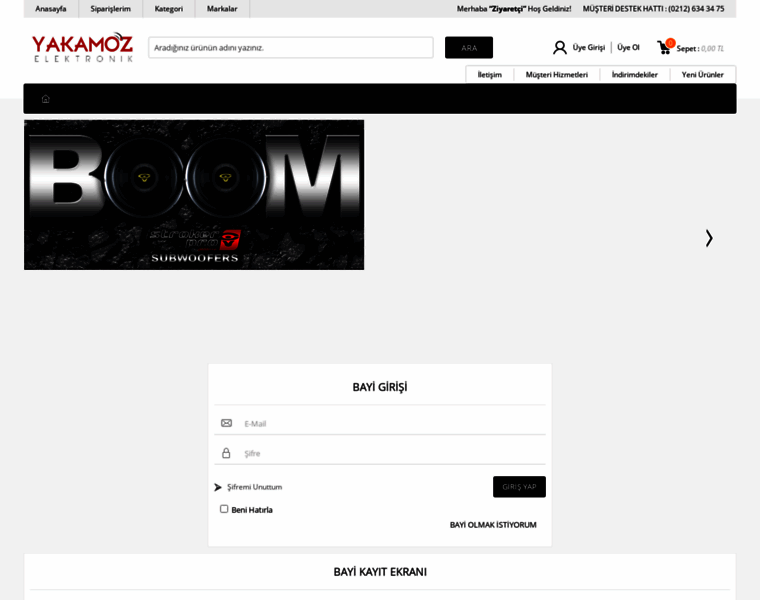Focus the product search input field

pos(291,47)
